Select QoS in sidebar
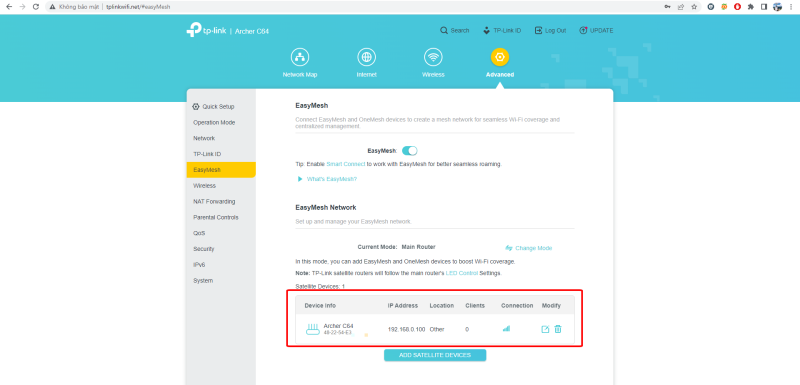Screen dimensions: 800x385 (221, 233)
